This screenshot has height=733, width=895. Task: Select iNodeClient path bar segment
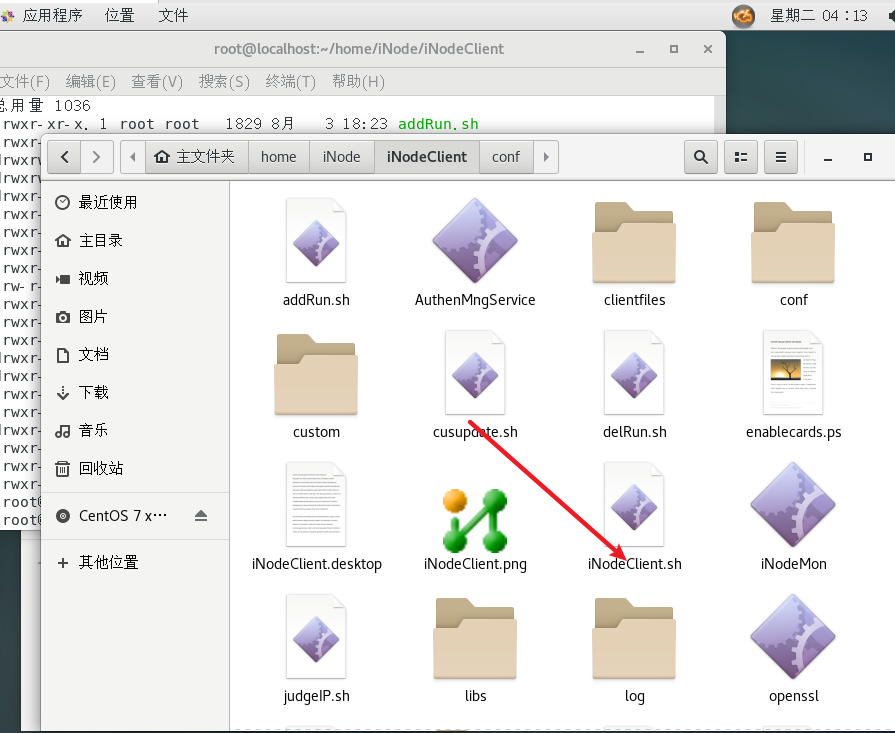point(426,157)
